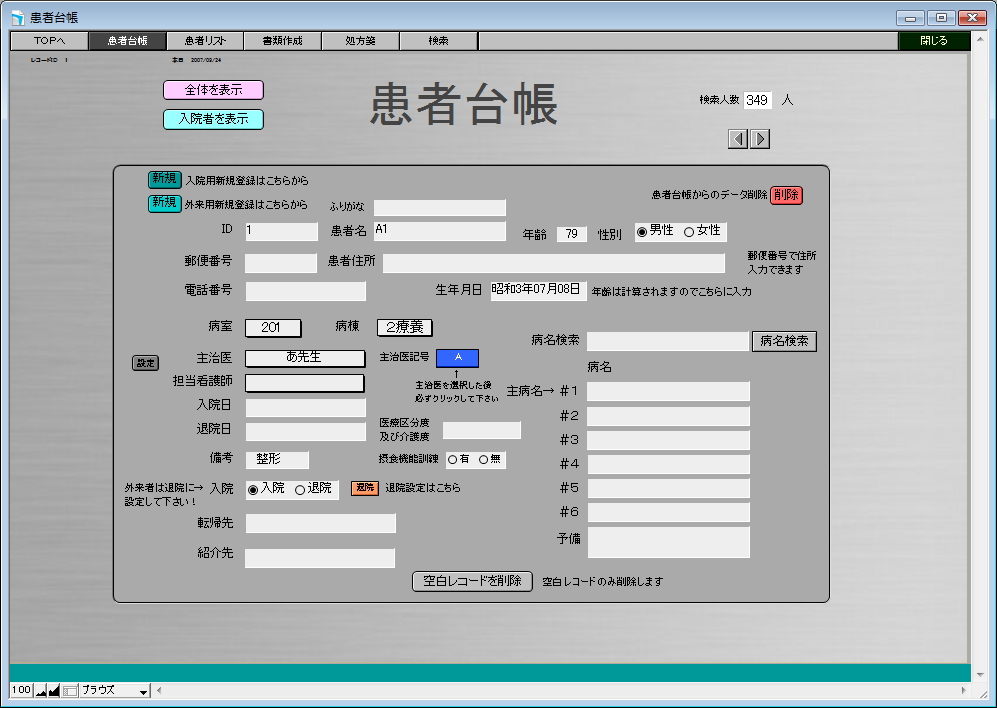Open the 主治医 あ先生 dropdown
997x708 pixels.
point(305,358)
